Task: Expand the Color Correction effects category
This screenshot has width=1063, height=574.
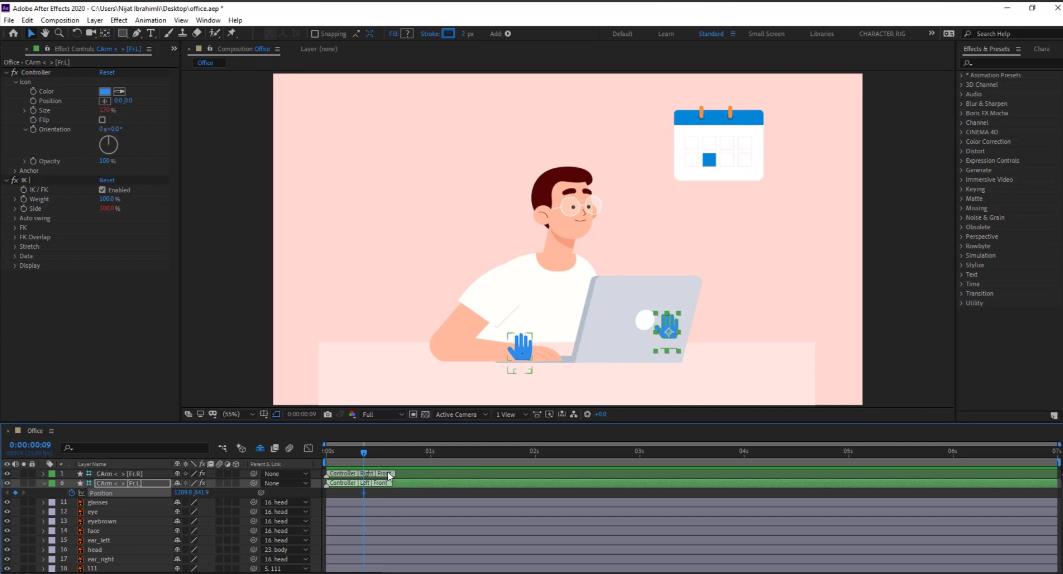Action: [961, 142]
